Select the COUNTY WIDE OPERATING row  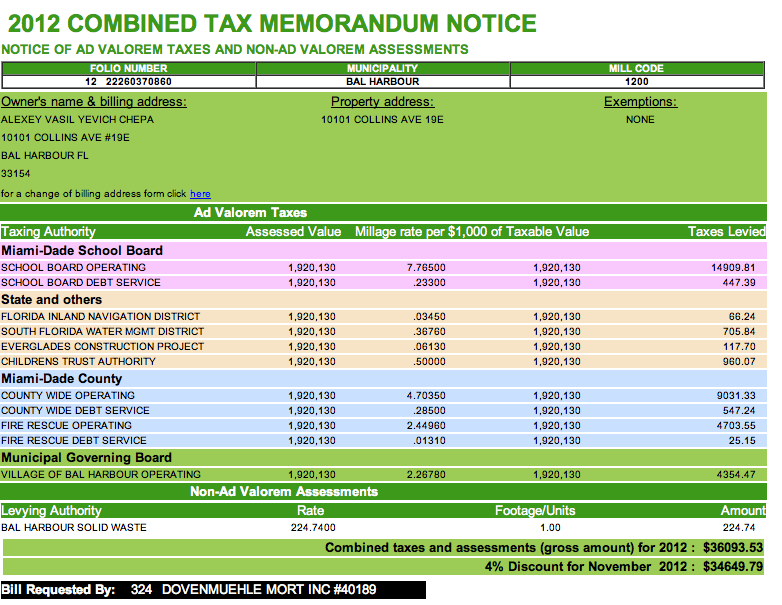[x=383, y=396]
